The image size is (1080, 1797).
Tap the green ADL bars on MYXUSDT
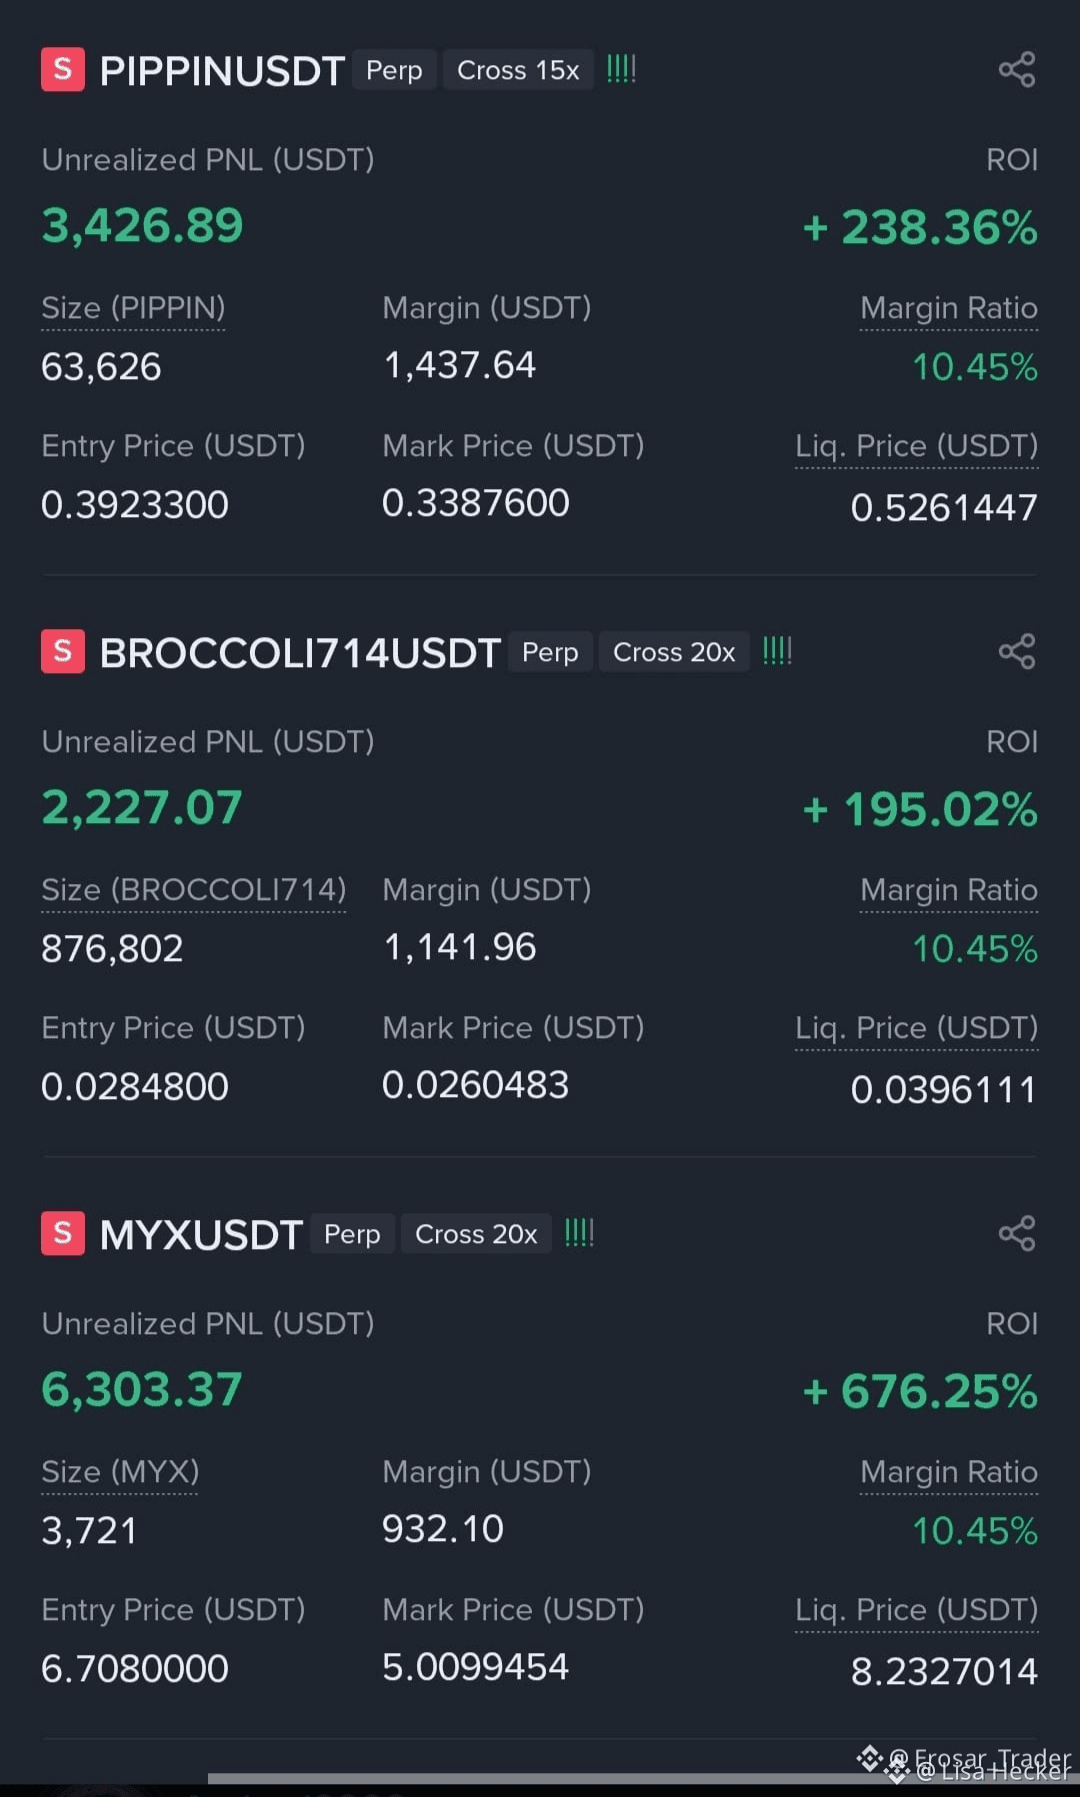coord(579,1233)
